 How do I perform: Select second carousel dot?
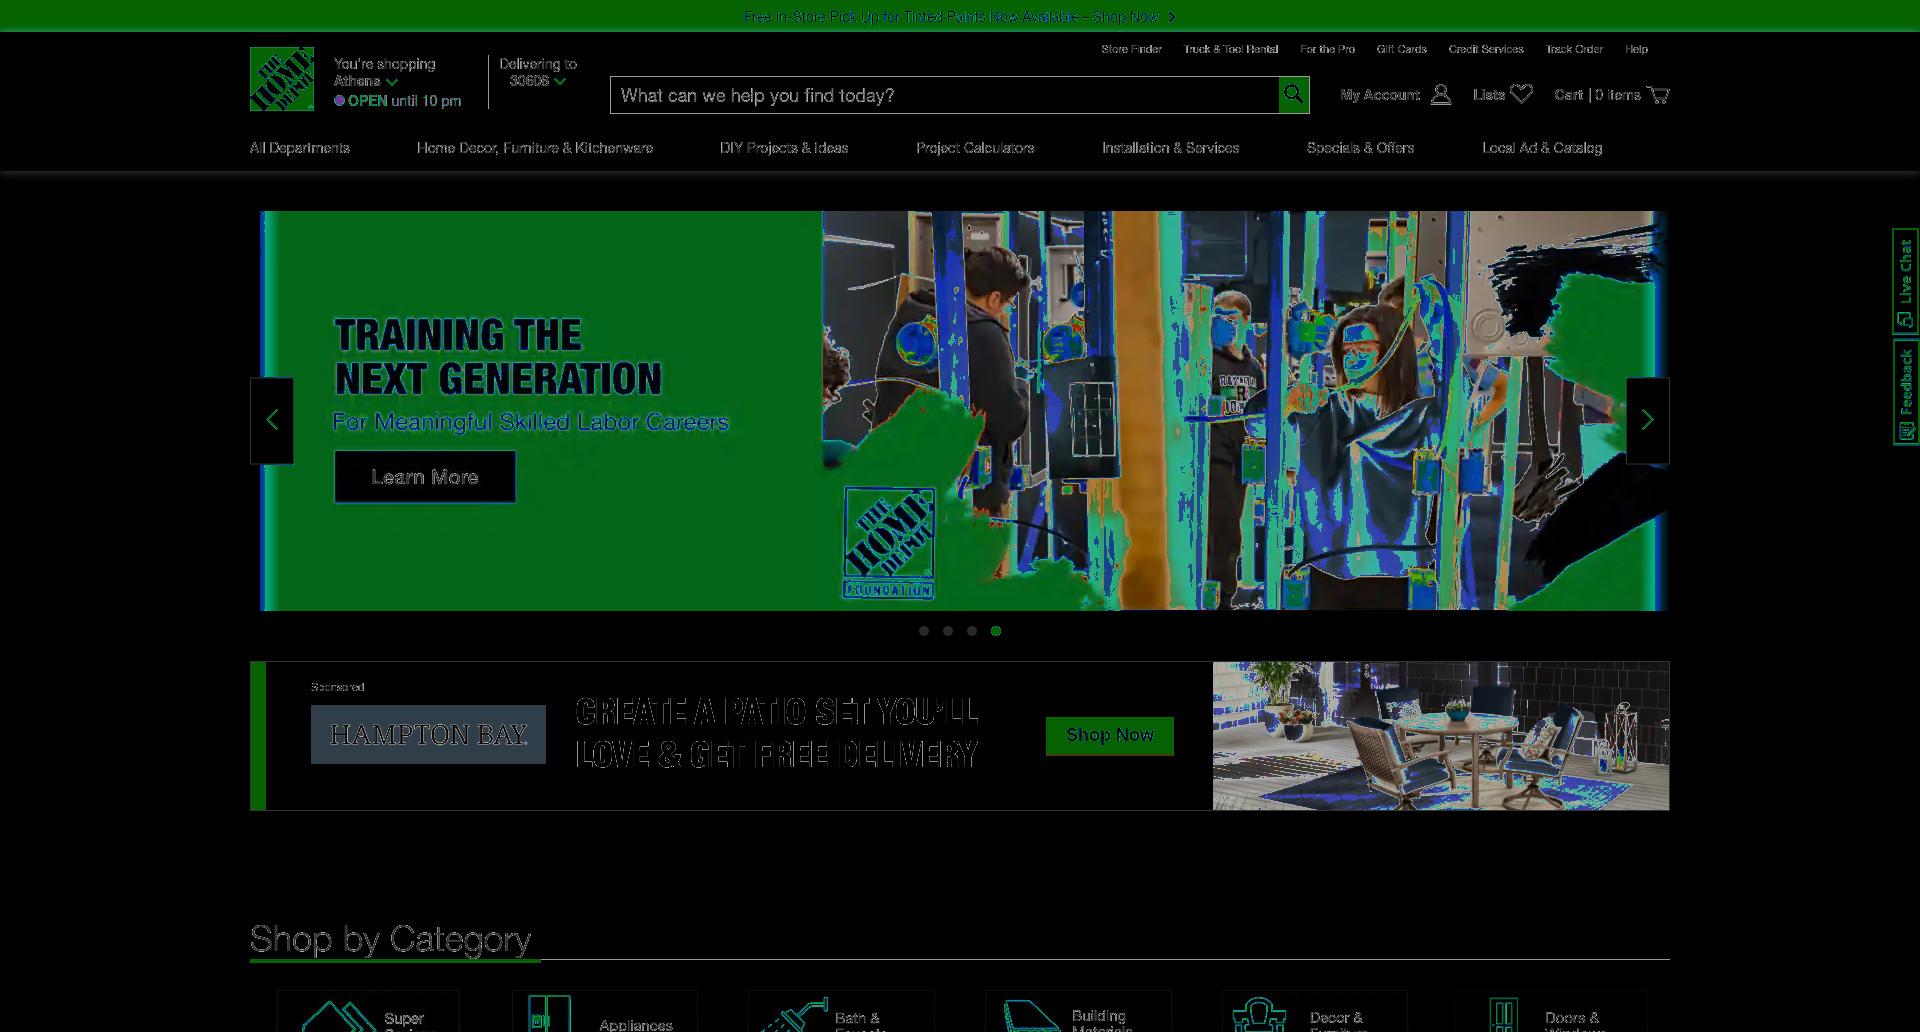pos(948,631)
